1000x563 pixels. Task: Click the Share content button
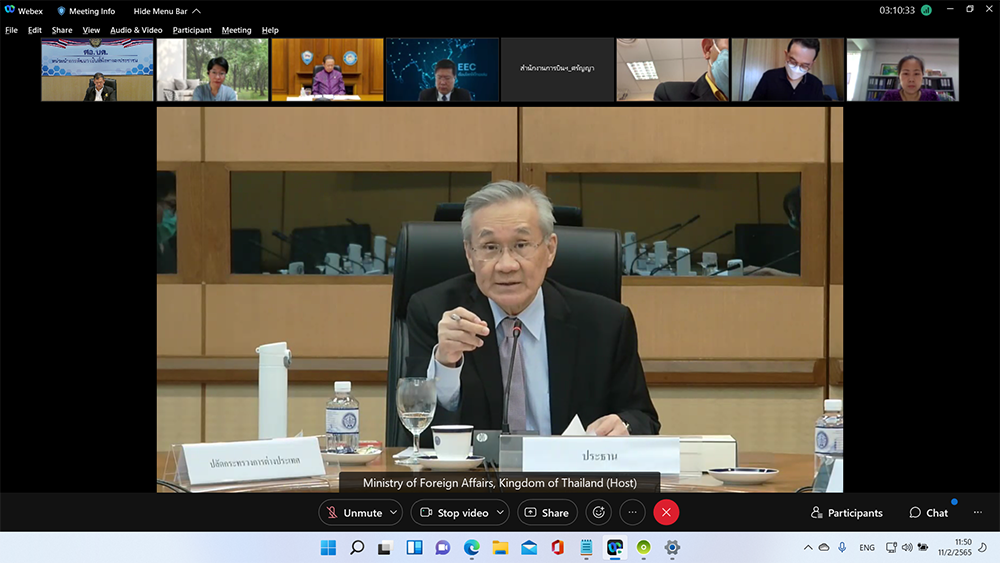pyautogui.click(x=547, y=513)
